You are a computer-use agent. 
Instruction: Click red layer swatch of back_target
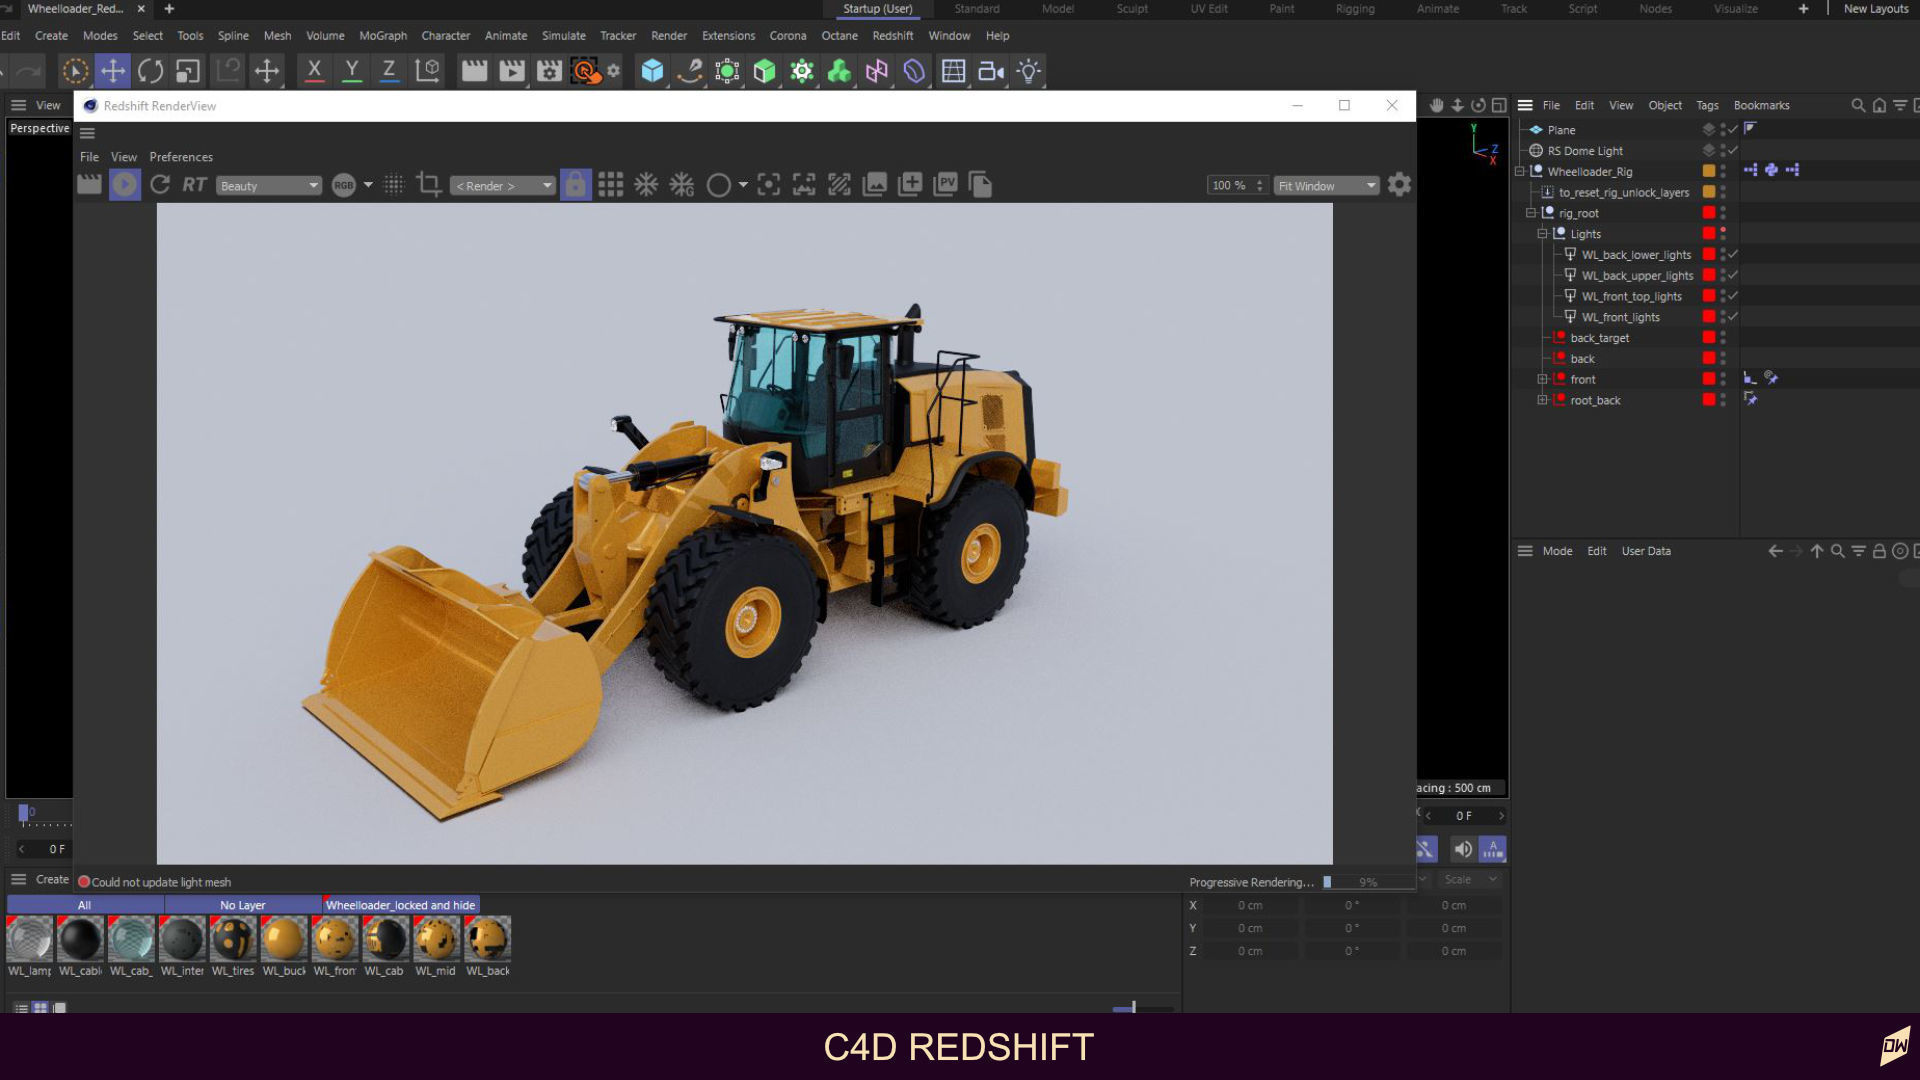(1709, 338)
